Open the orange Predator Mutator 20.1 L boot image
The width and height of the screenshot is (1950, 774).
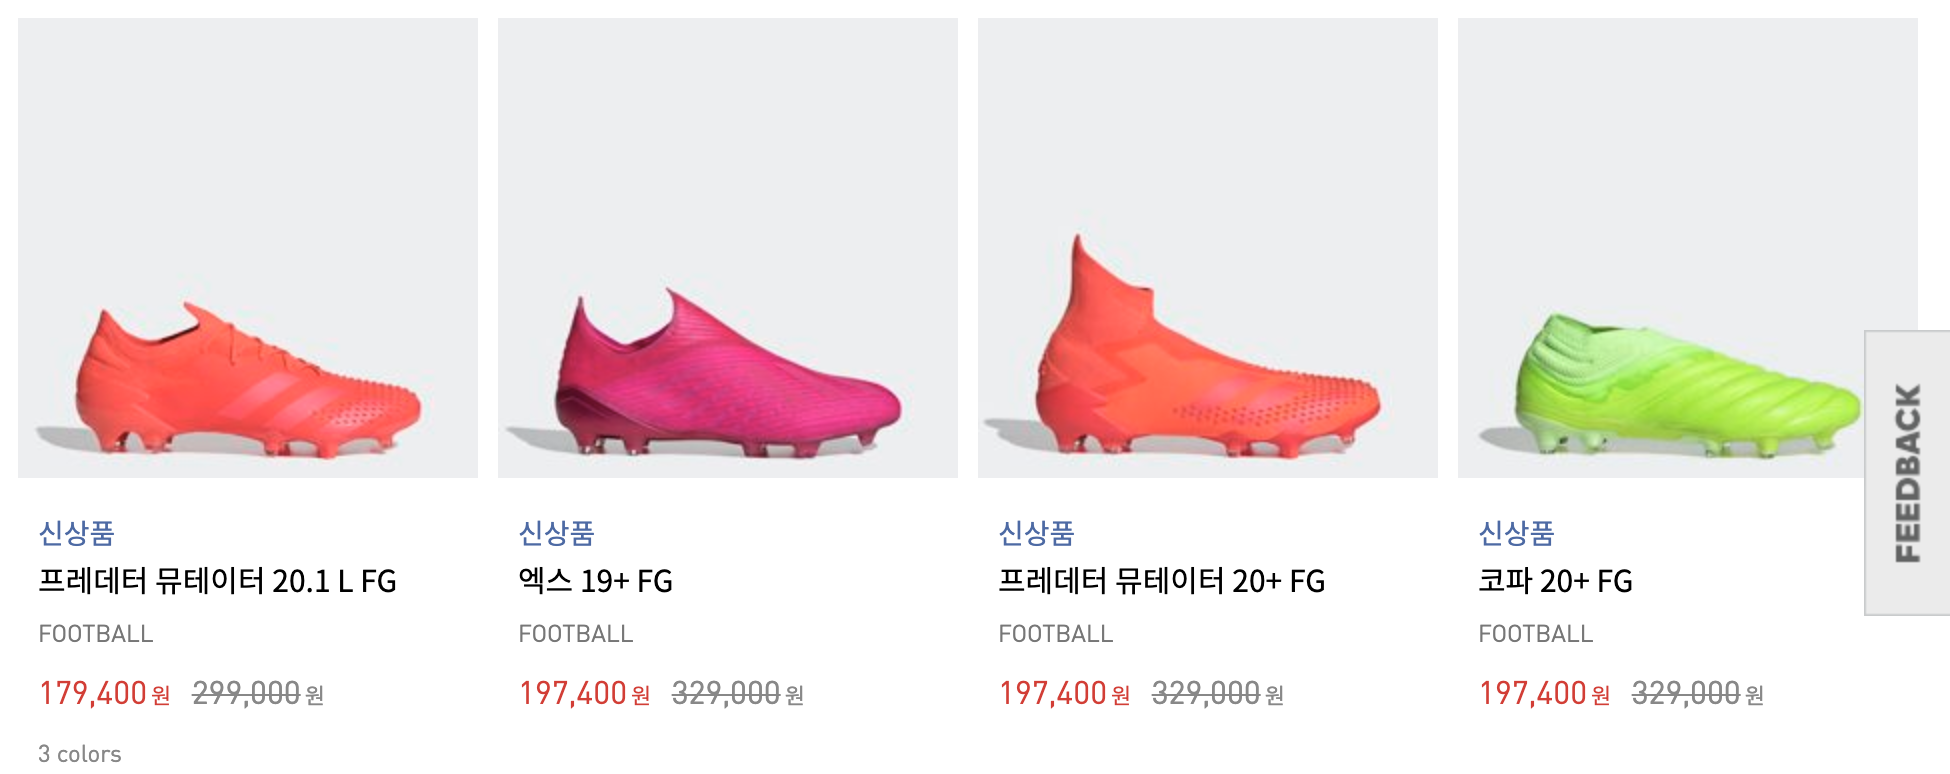point(248,248)
